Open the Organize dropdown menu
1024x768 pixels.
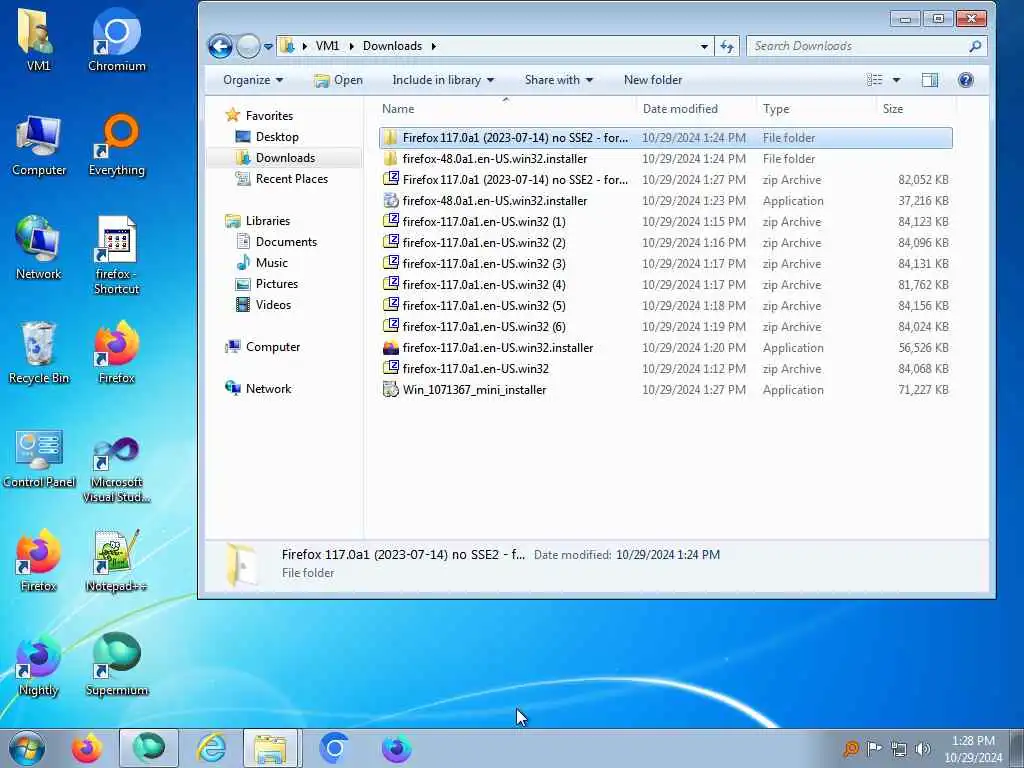253,80
